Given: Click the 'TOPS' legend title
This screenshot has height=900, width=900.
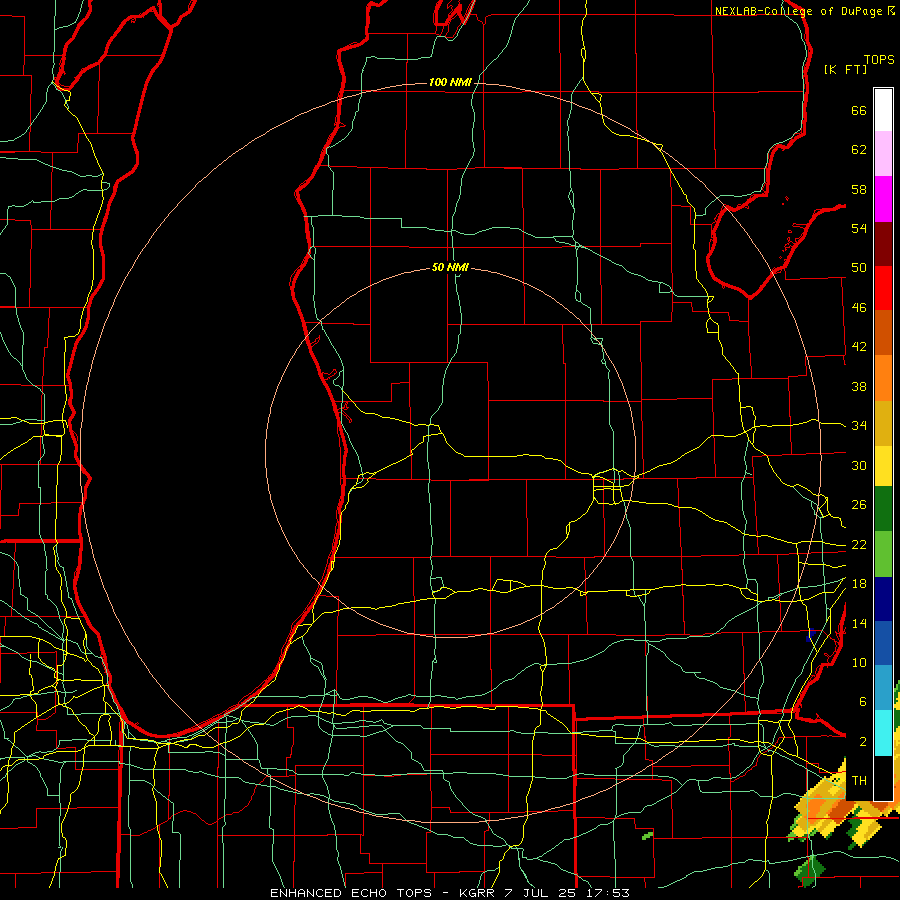Looking at the screenshot, I should pos(879,60).
